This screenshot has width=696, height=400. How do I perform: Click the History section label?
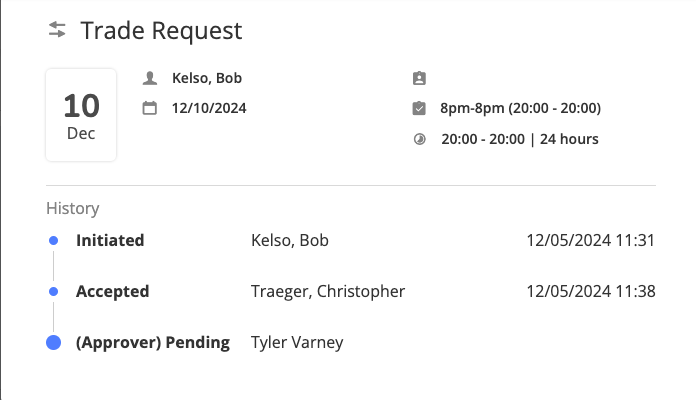[73, 208]
